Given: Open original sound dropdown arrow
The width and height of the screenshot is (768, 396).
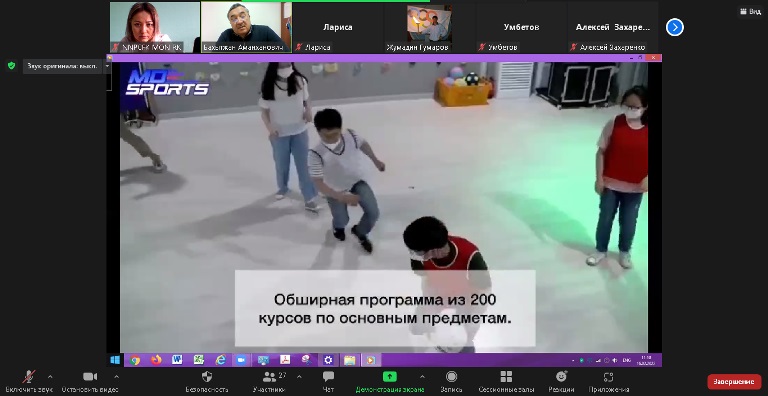Looking at the screenshot, I should coord(107,66).
